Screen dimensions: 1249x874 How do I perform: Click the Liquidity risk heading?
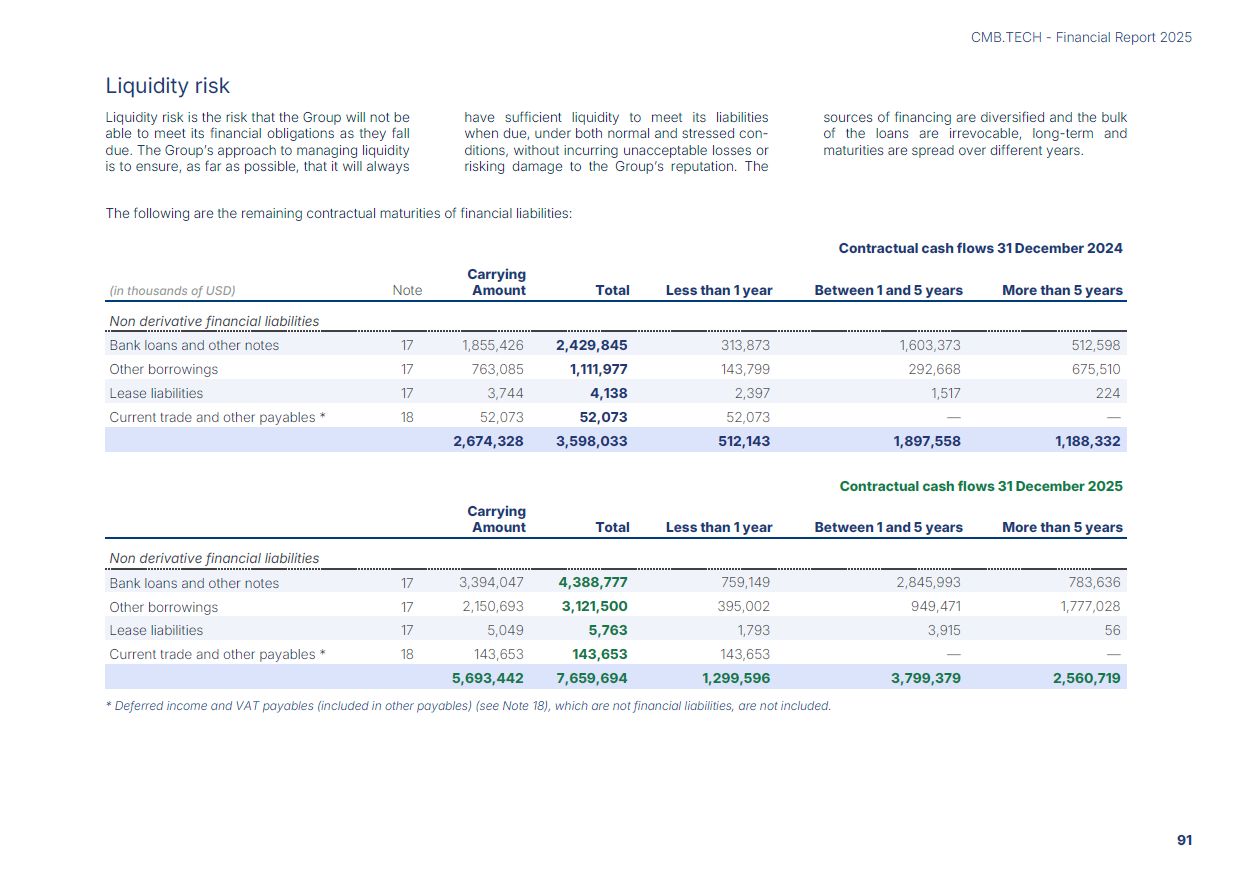pos(168,86)
